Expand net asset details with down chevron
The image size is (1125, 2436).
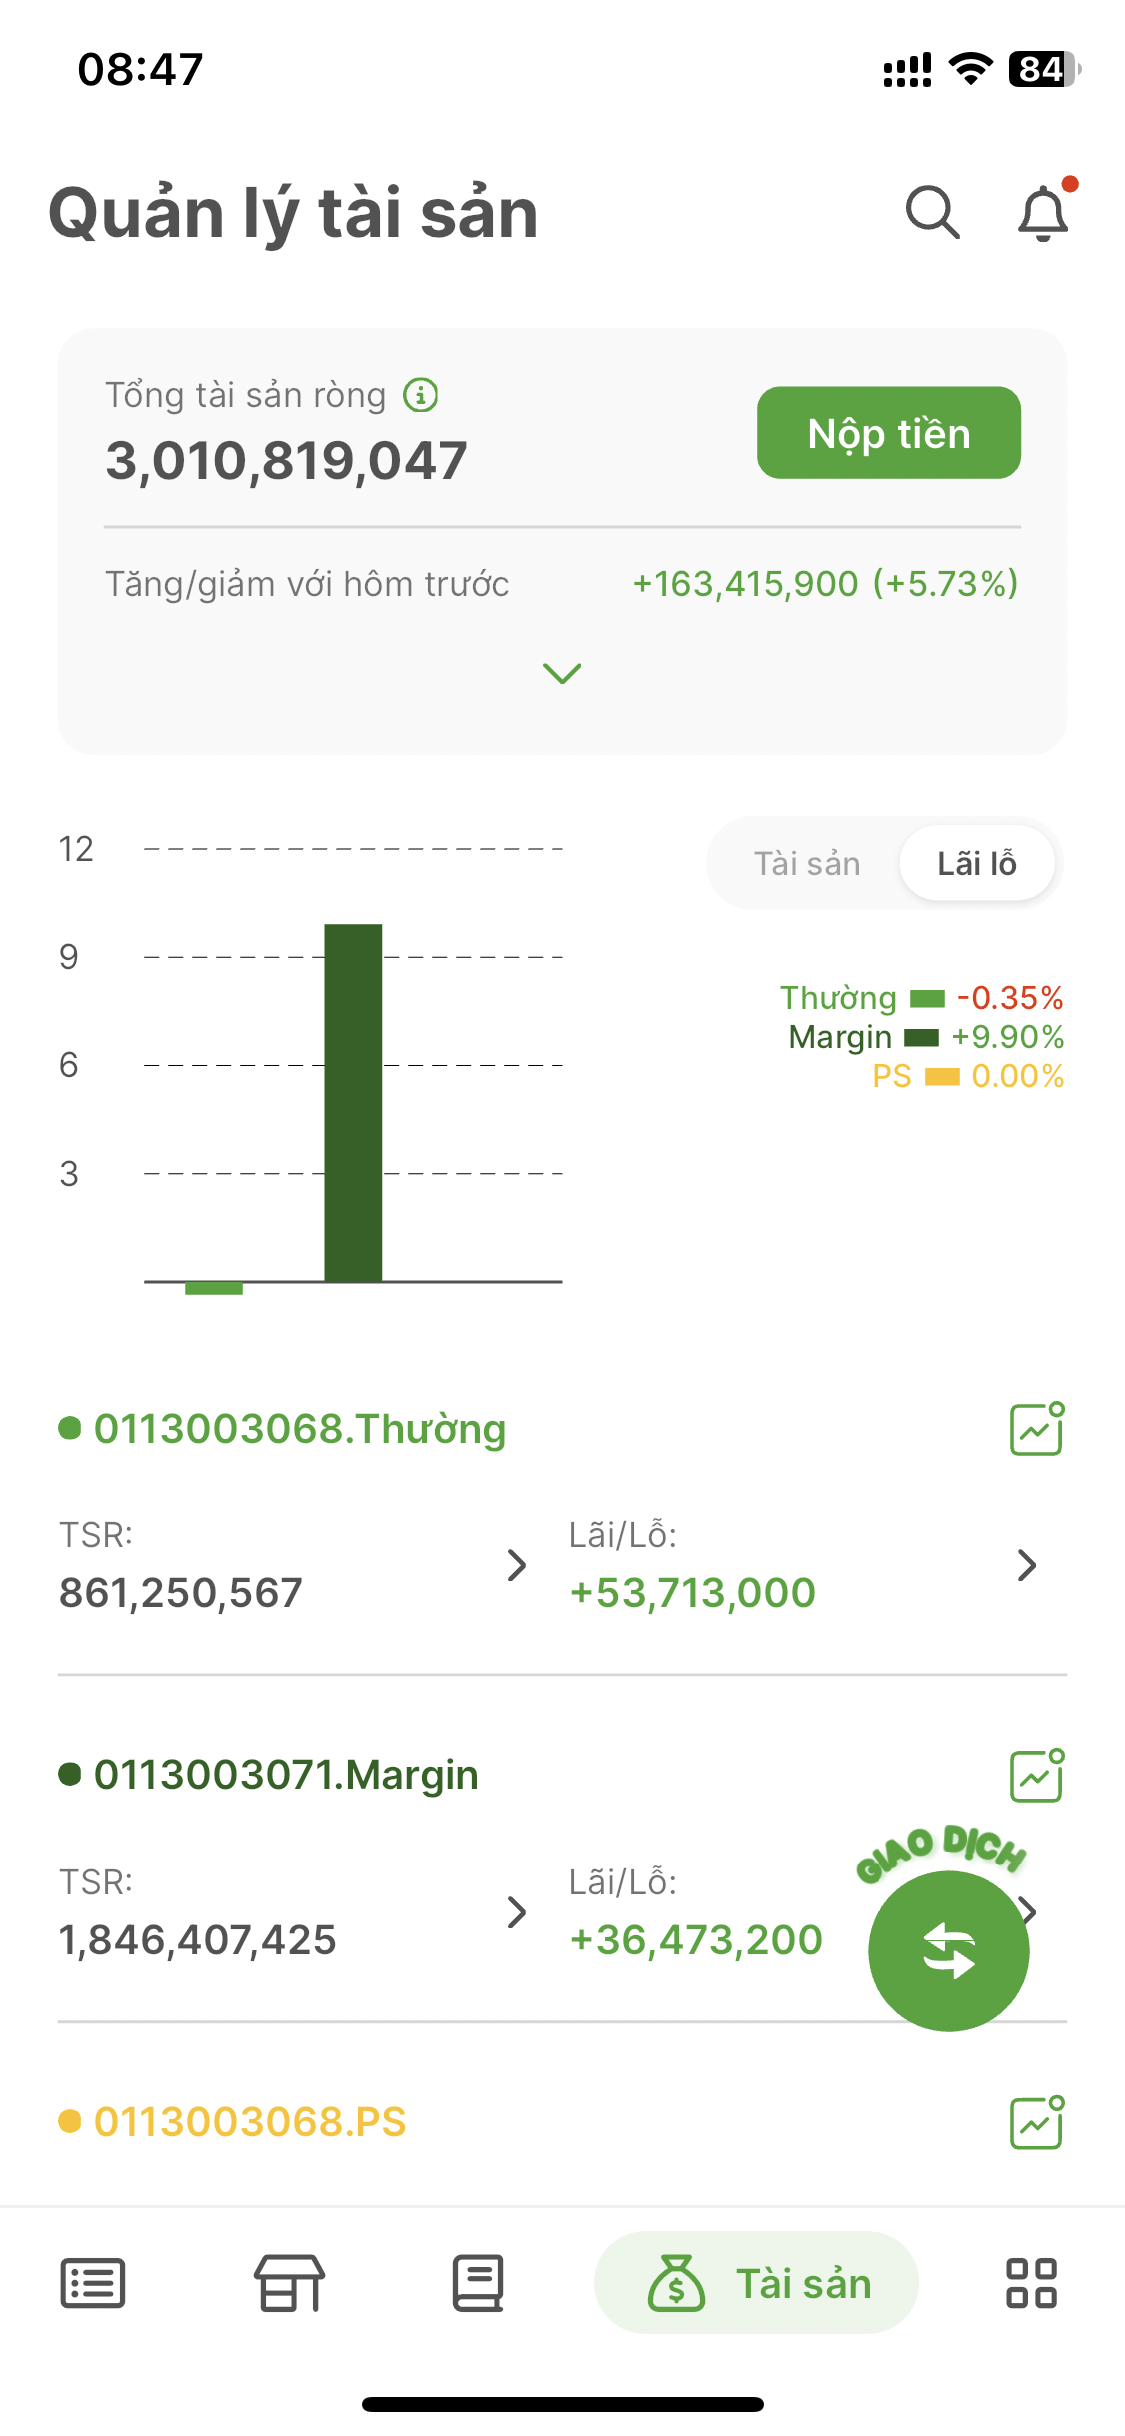562,673
